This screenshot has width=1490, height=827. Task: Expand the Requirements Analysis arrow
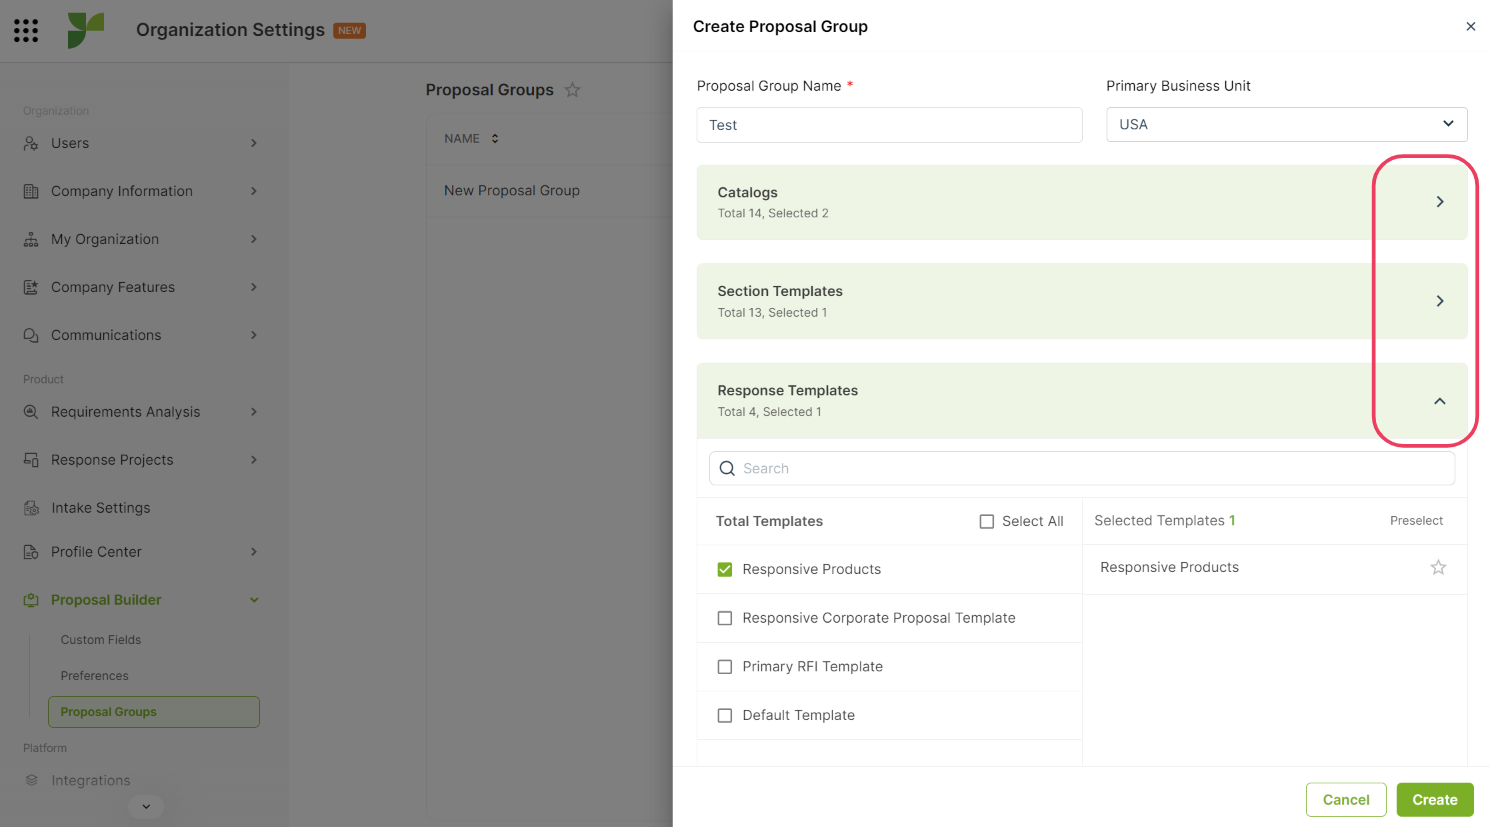point(254,412)
